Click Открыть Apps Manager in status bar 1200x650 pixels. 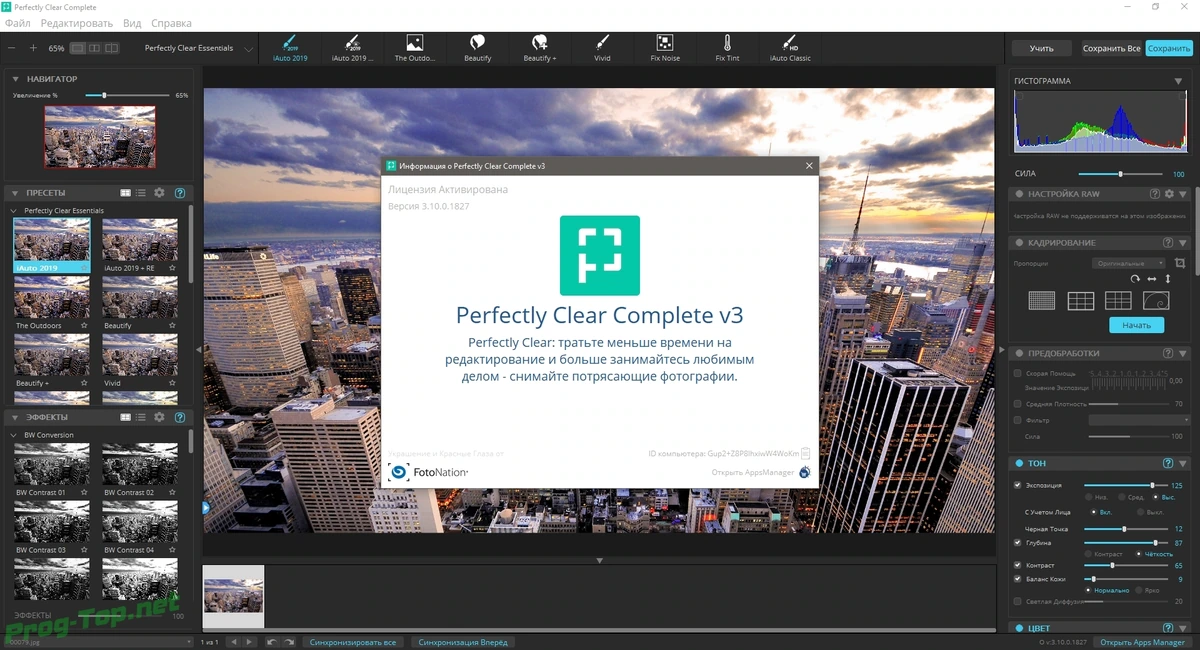(1144, 642)
